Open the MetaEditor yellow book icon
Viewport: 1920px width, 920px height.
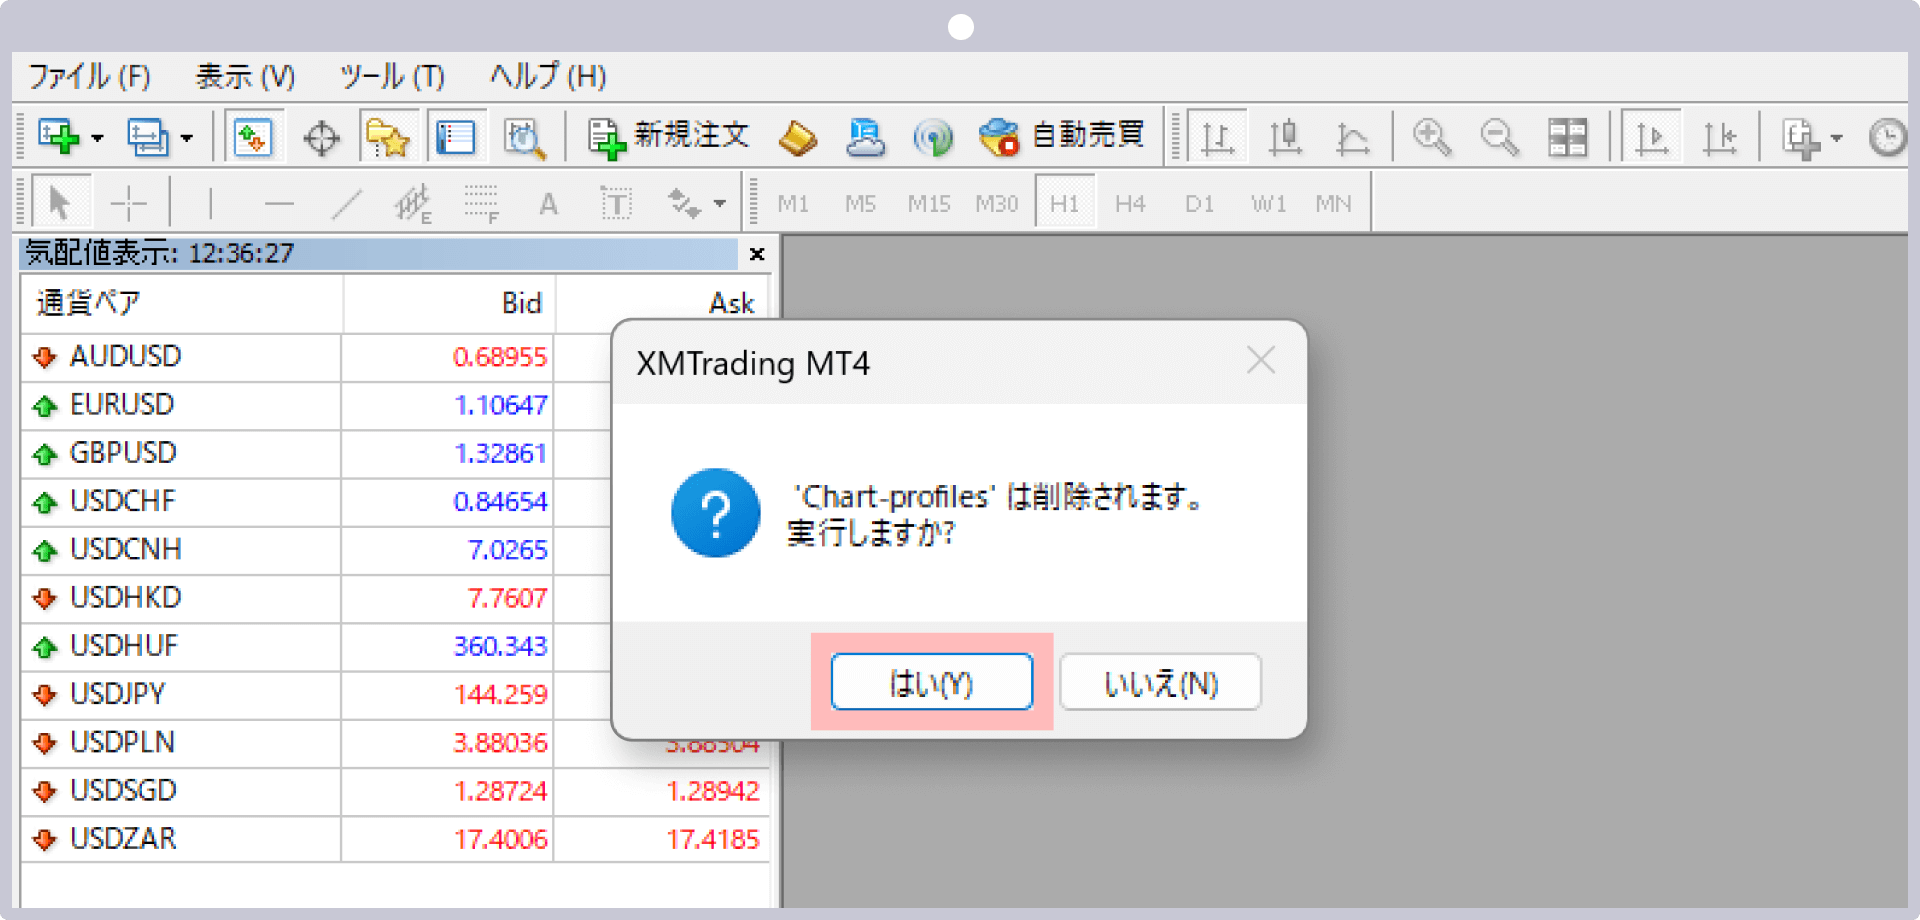(x=797, y=138)
